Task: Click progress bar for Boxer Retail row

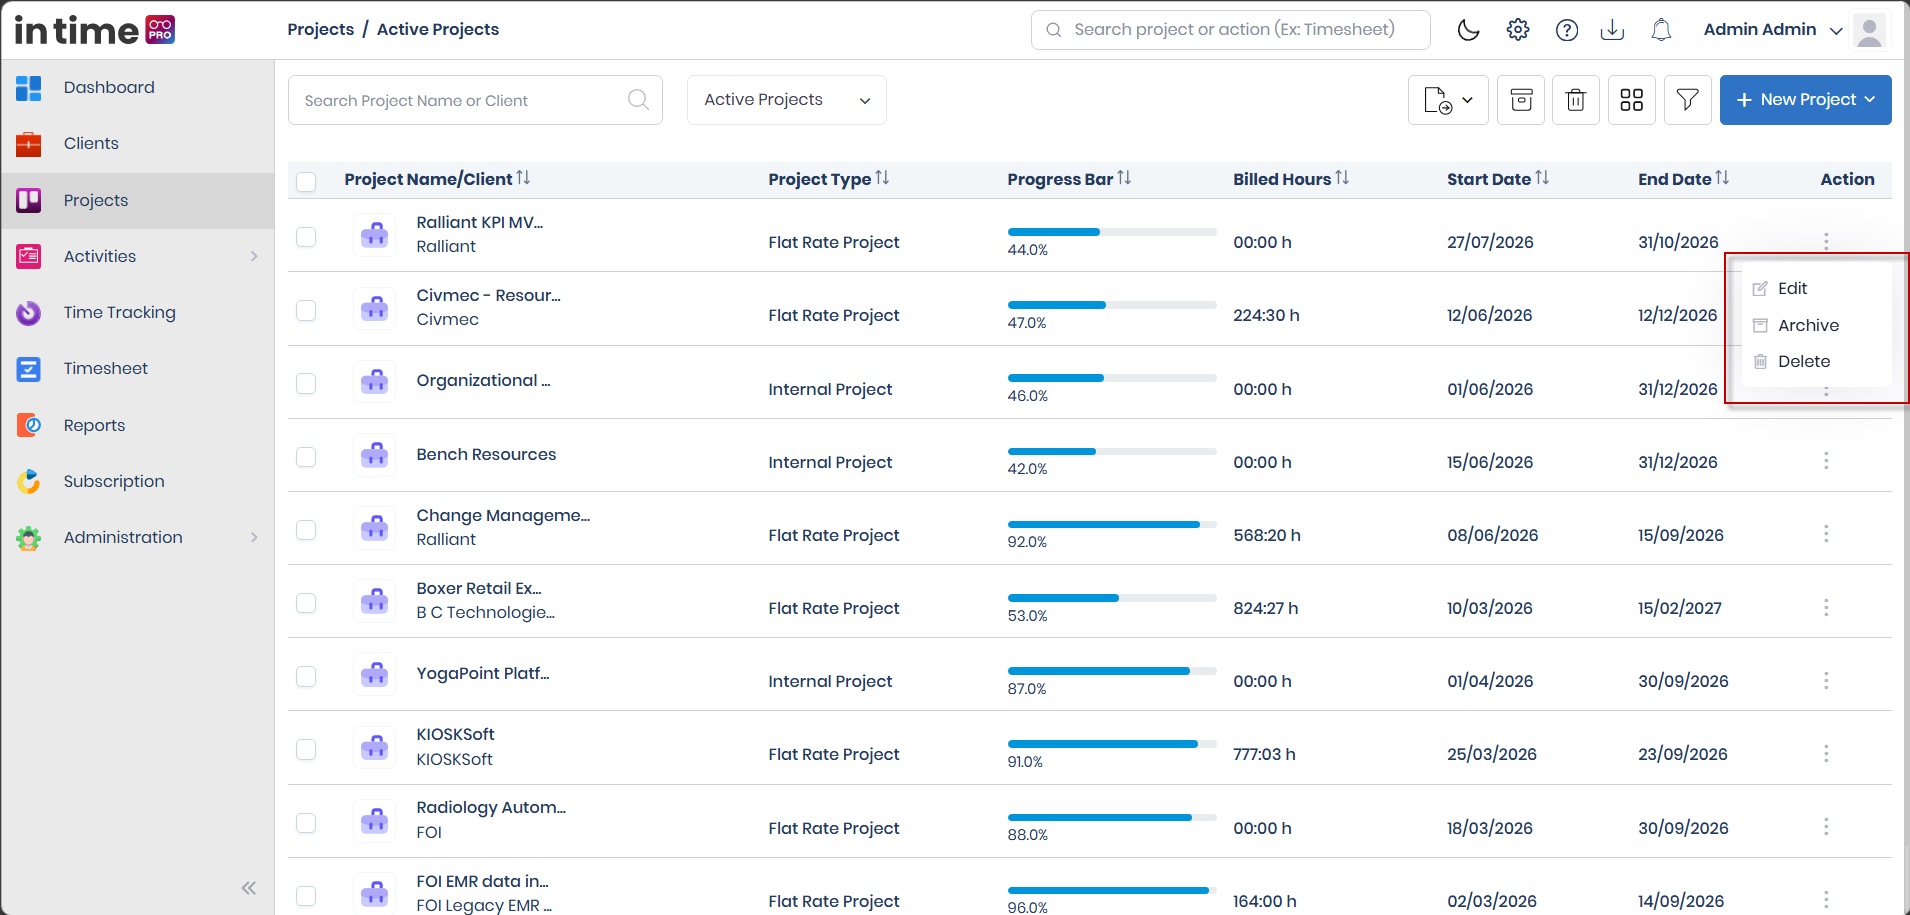Action: click(1112, 598)
